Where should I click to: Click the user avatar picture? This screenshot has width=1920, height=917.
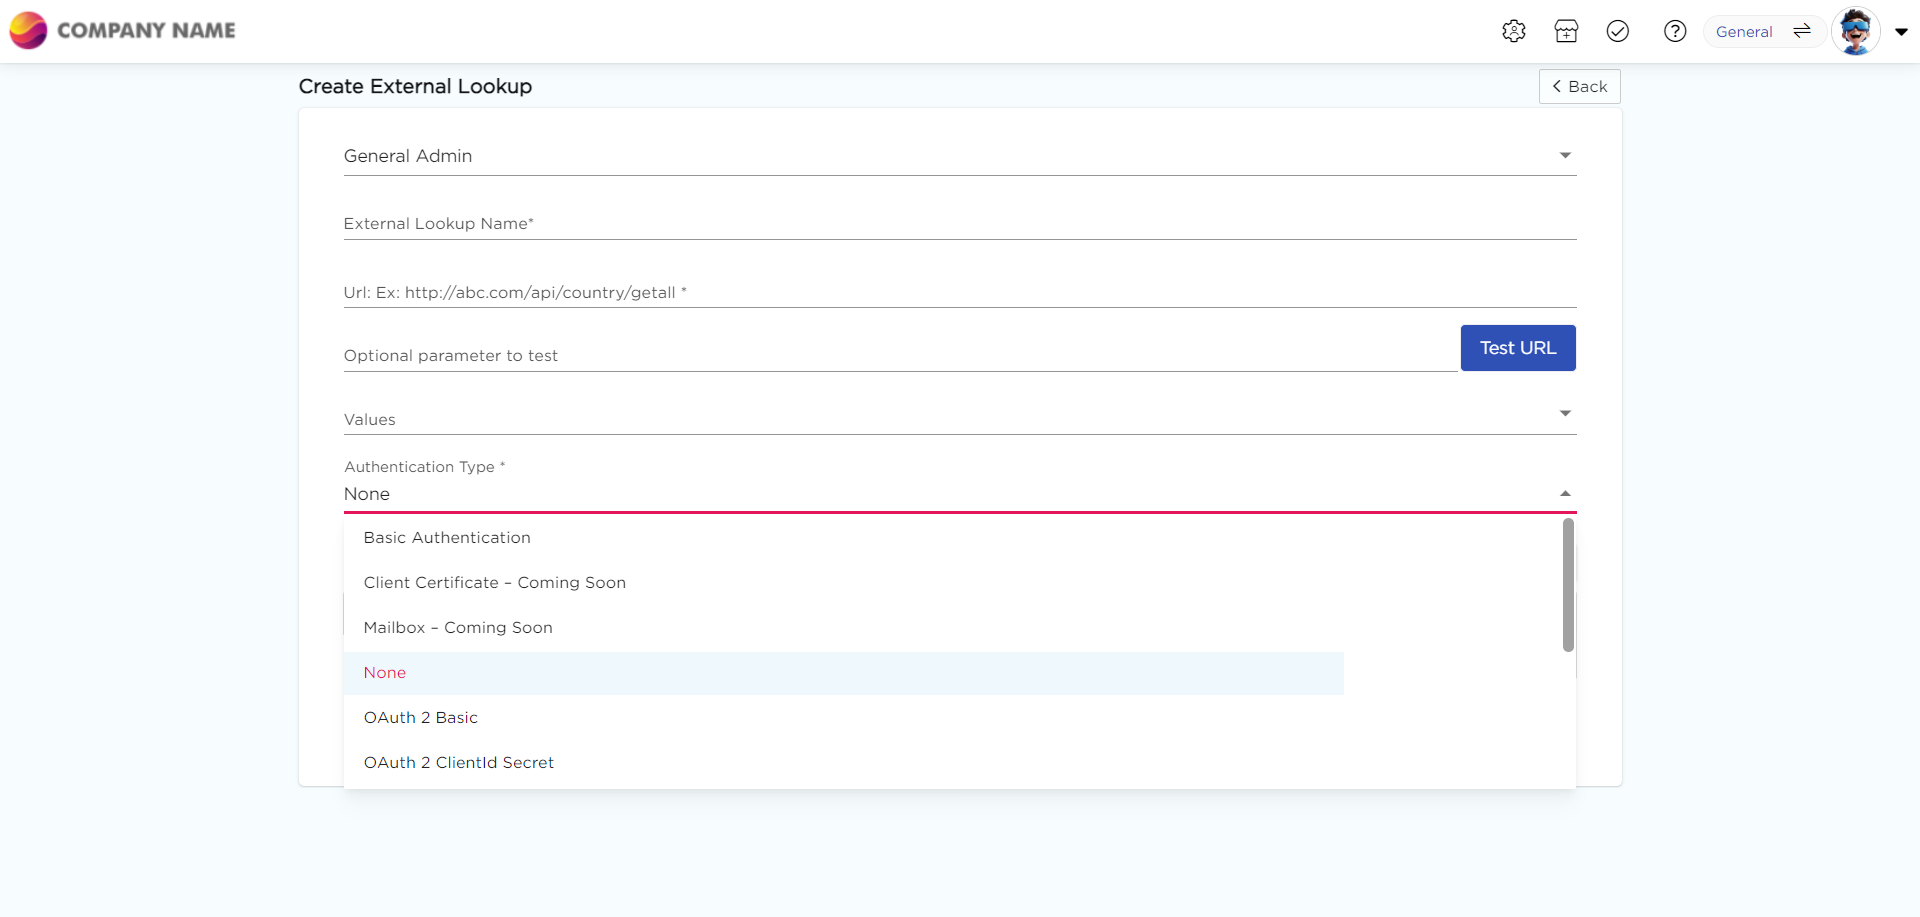pyautogui.click(x=1855, y=31)
